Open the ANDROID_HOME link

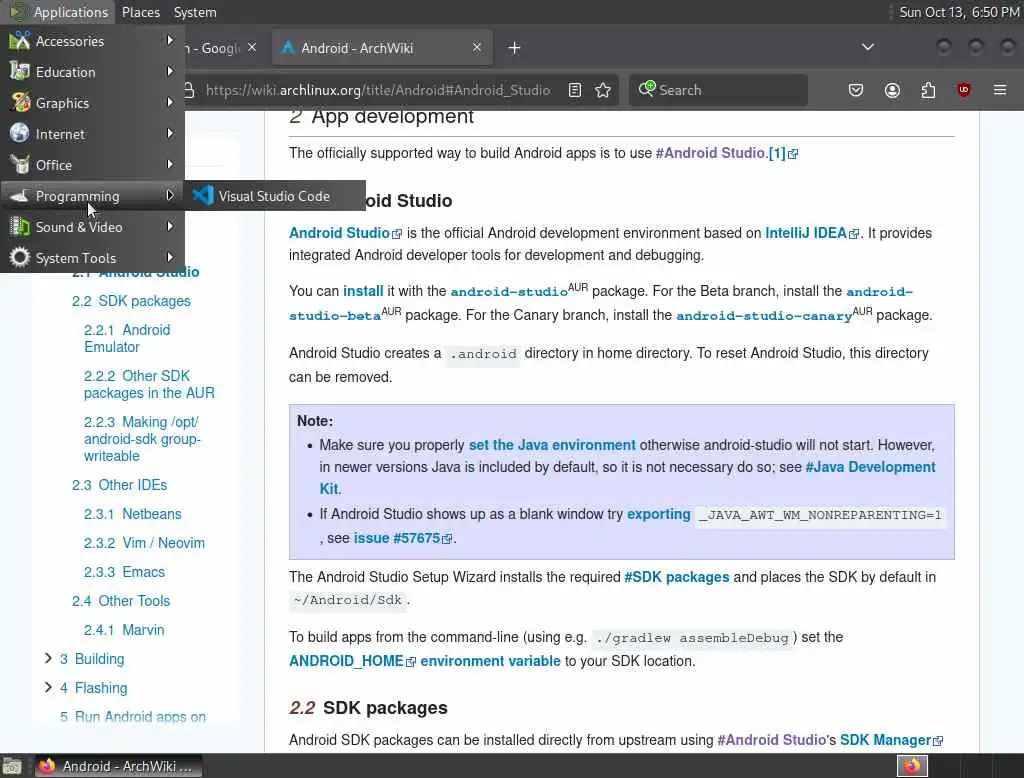pyautogui.click(x=352, y=661)
